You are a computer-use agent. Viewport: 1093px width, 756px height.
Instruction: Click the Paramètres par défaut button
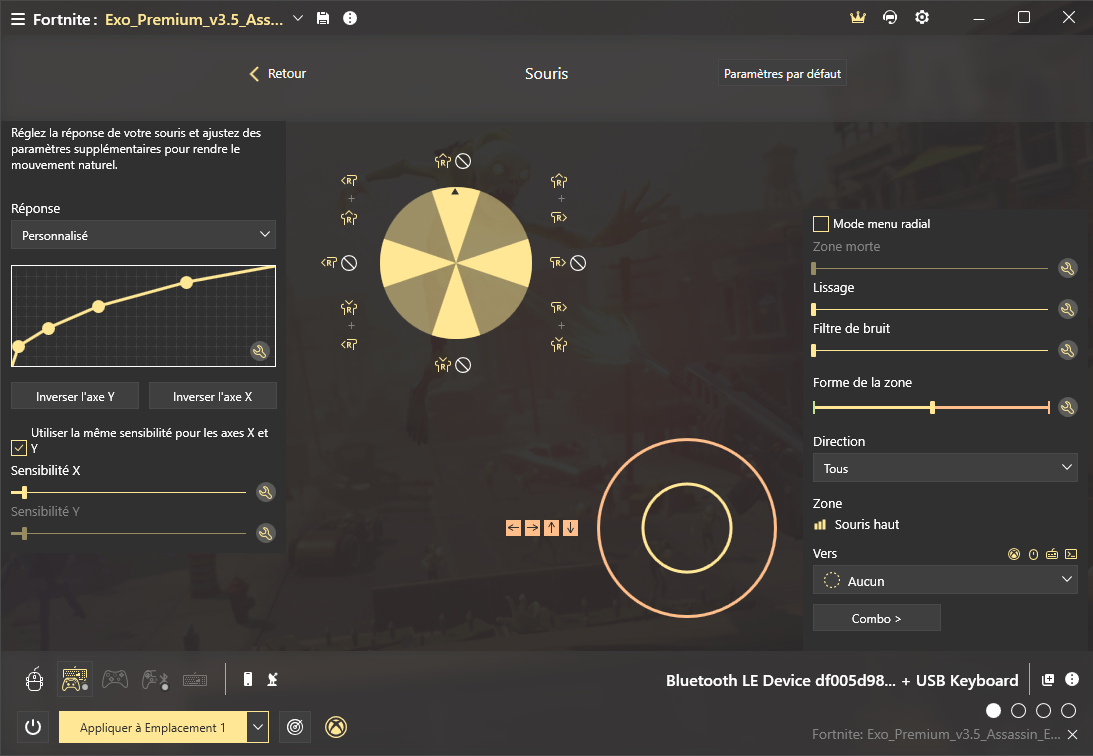(x=782, y=74)
